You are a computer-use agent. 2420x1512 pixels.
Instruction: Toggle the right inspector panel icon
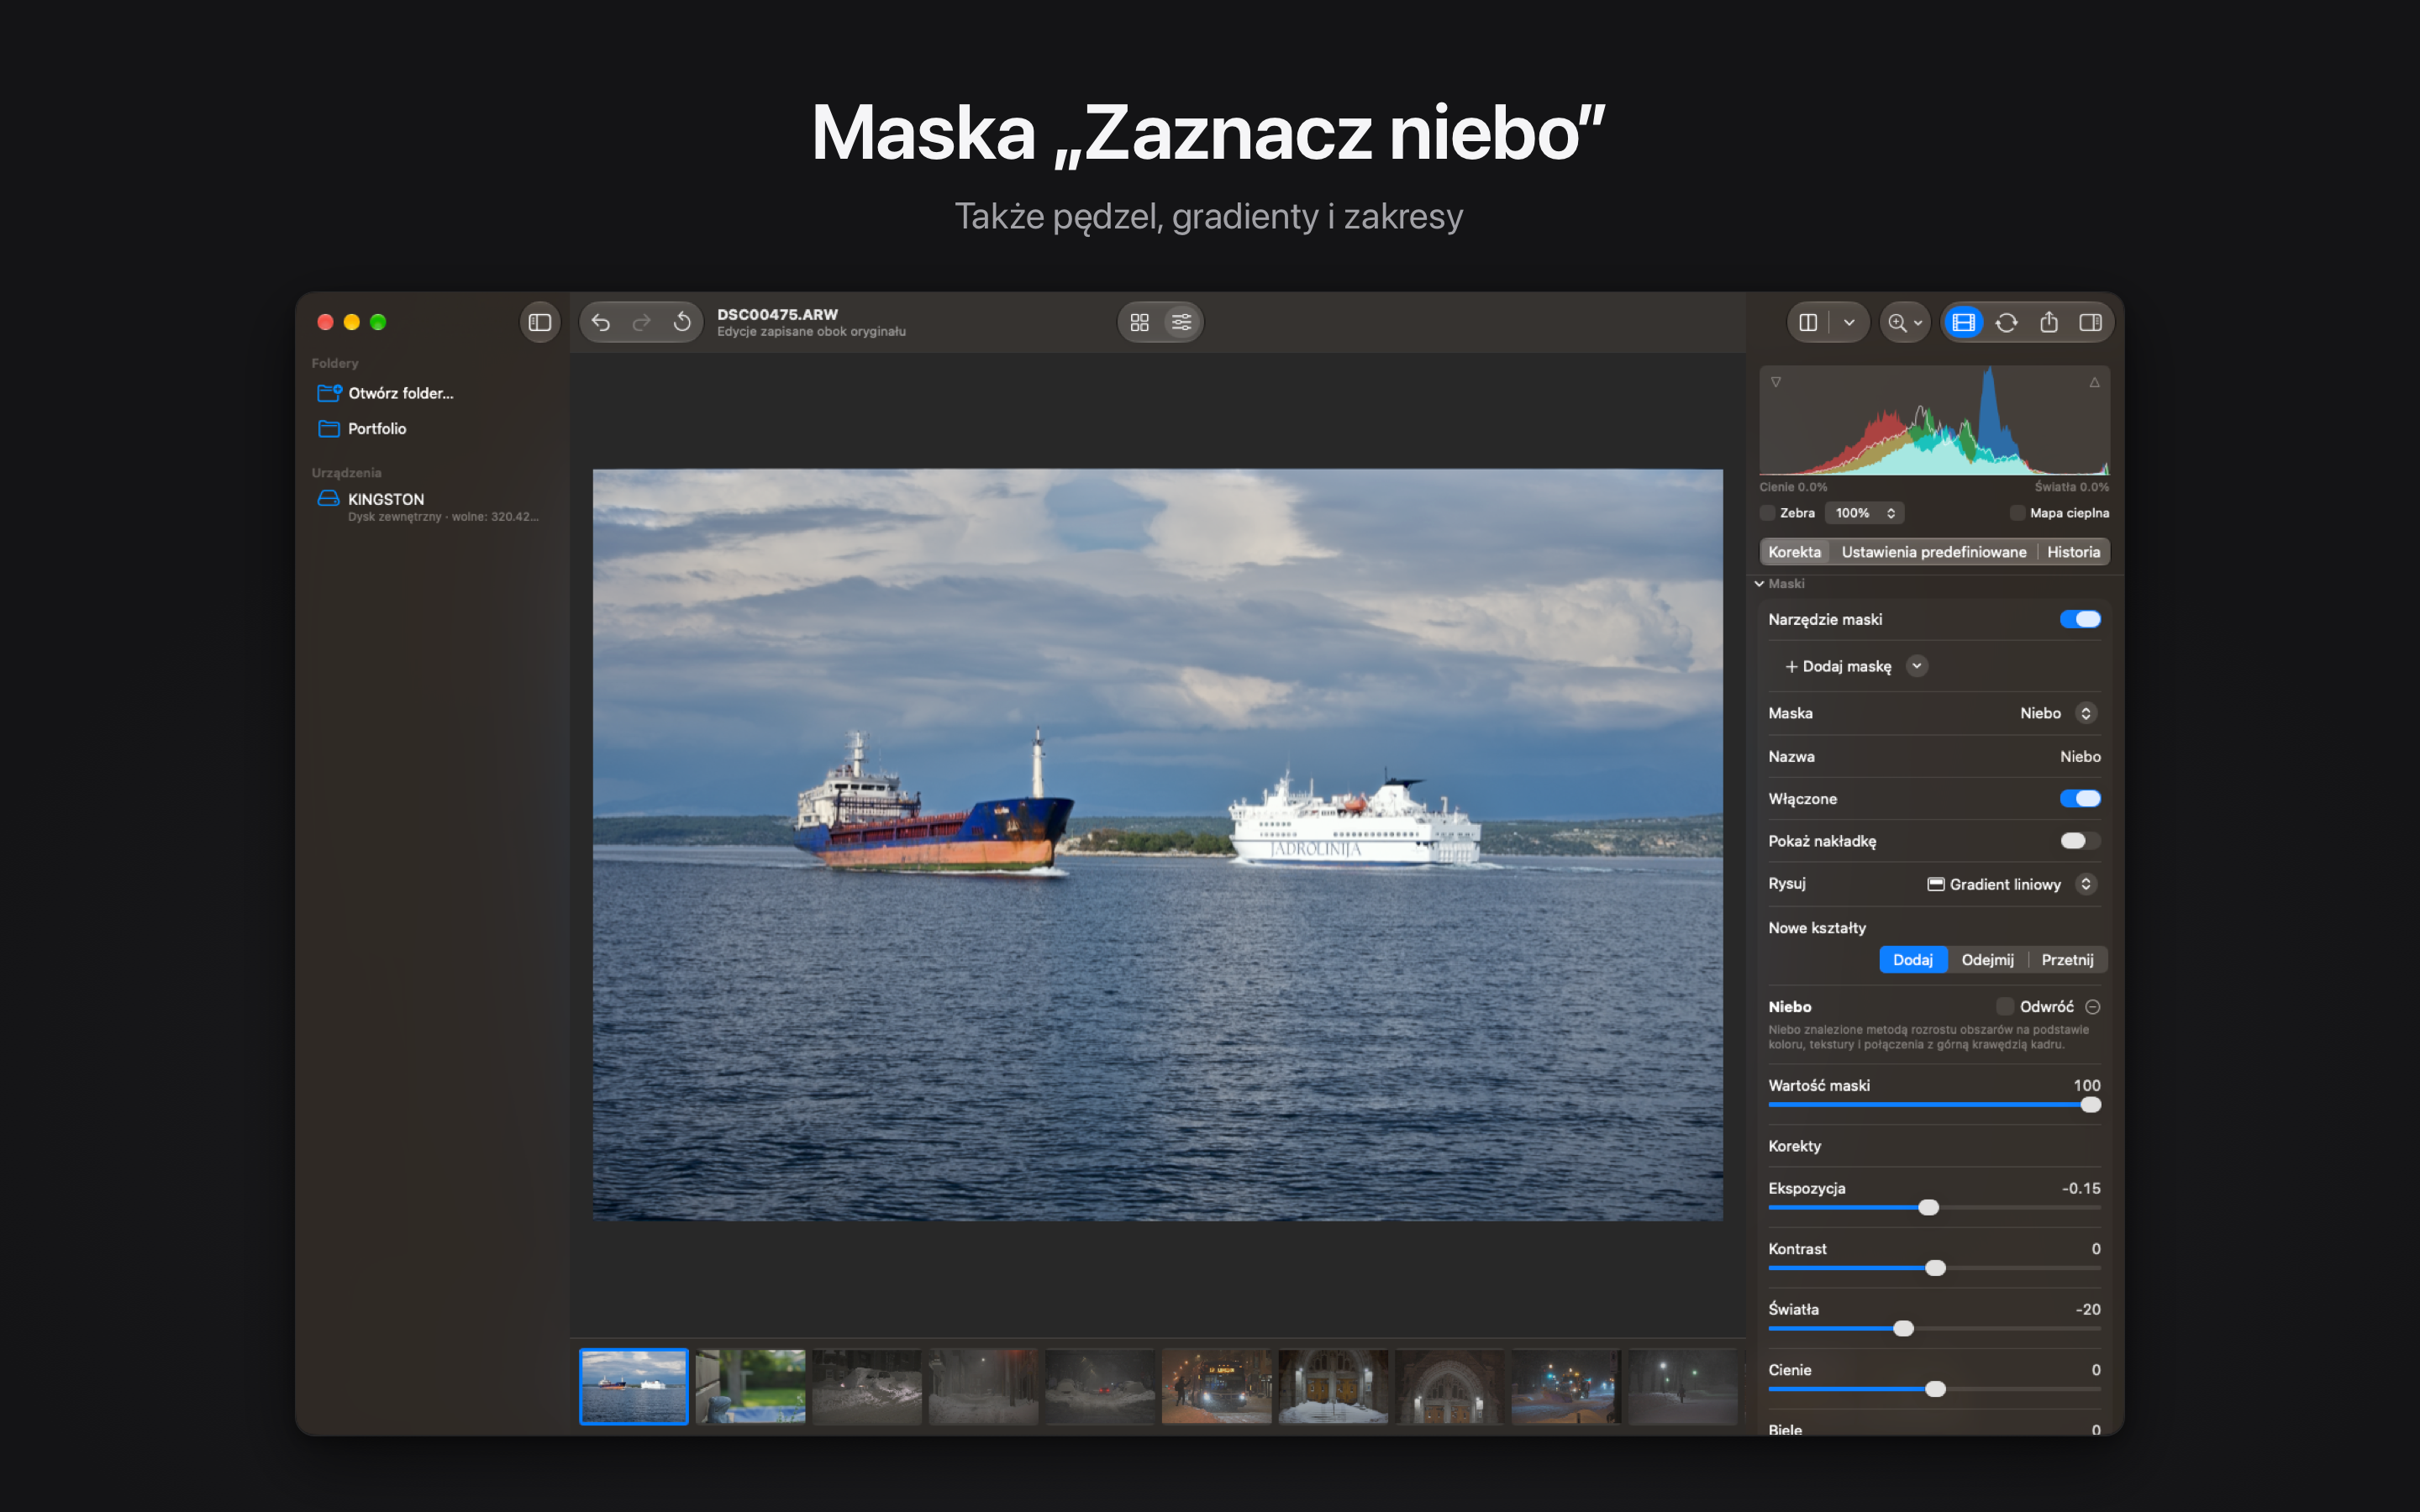click(2090, 322)
